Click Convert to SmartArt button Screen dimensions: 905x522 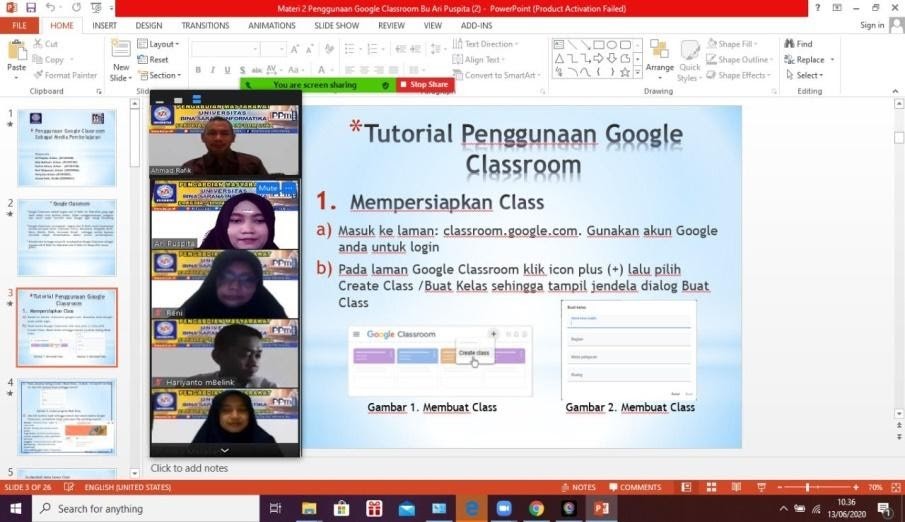point(496,75)
